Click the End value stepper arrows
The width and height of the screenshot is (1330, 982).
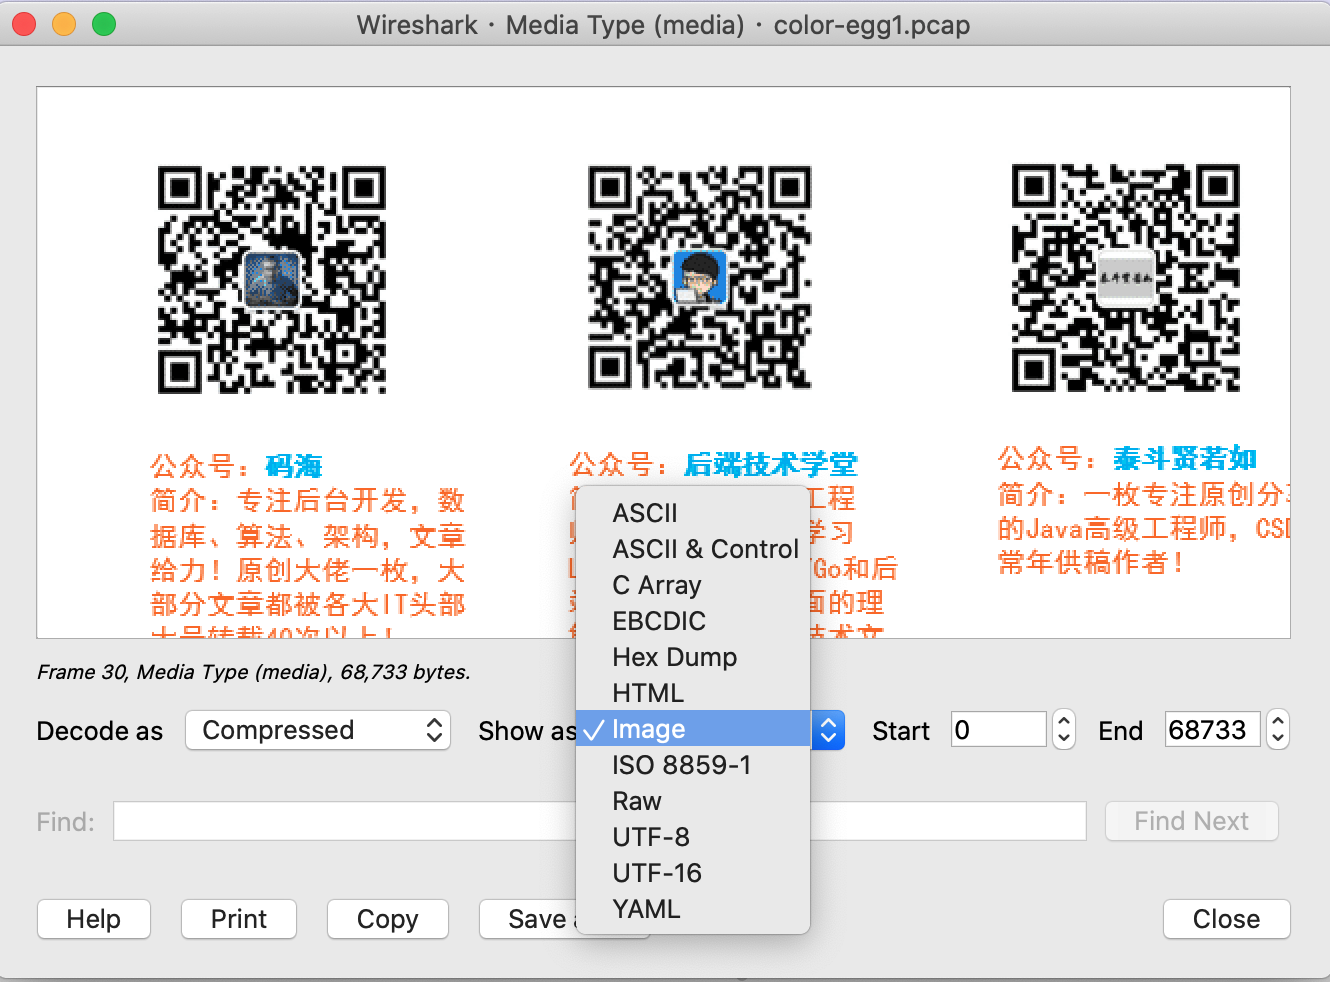pos(1278,730)
